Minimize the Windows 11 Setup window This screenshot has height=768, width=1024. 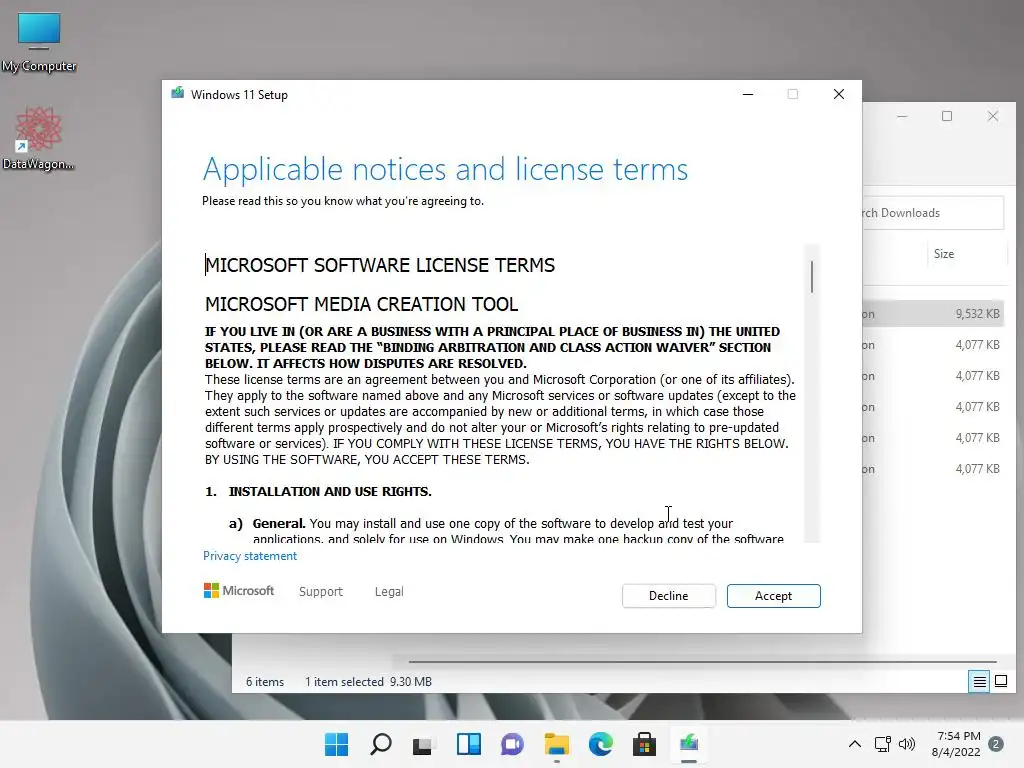pos(748,94)
